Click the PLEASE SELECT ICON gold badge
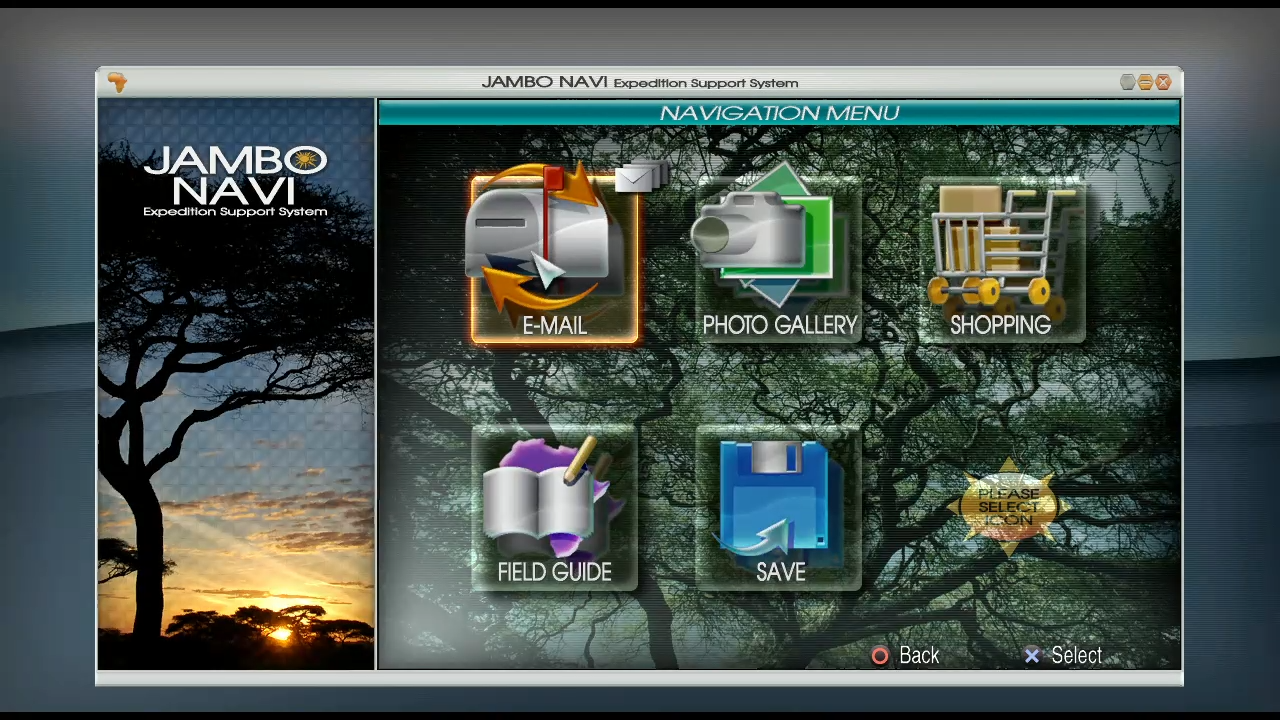This screenshot has height=720, width=1280. [1007, 506]
